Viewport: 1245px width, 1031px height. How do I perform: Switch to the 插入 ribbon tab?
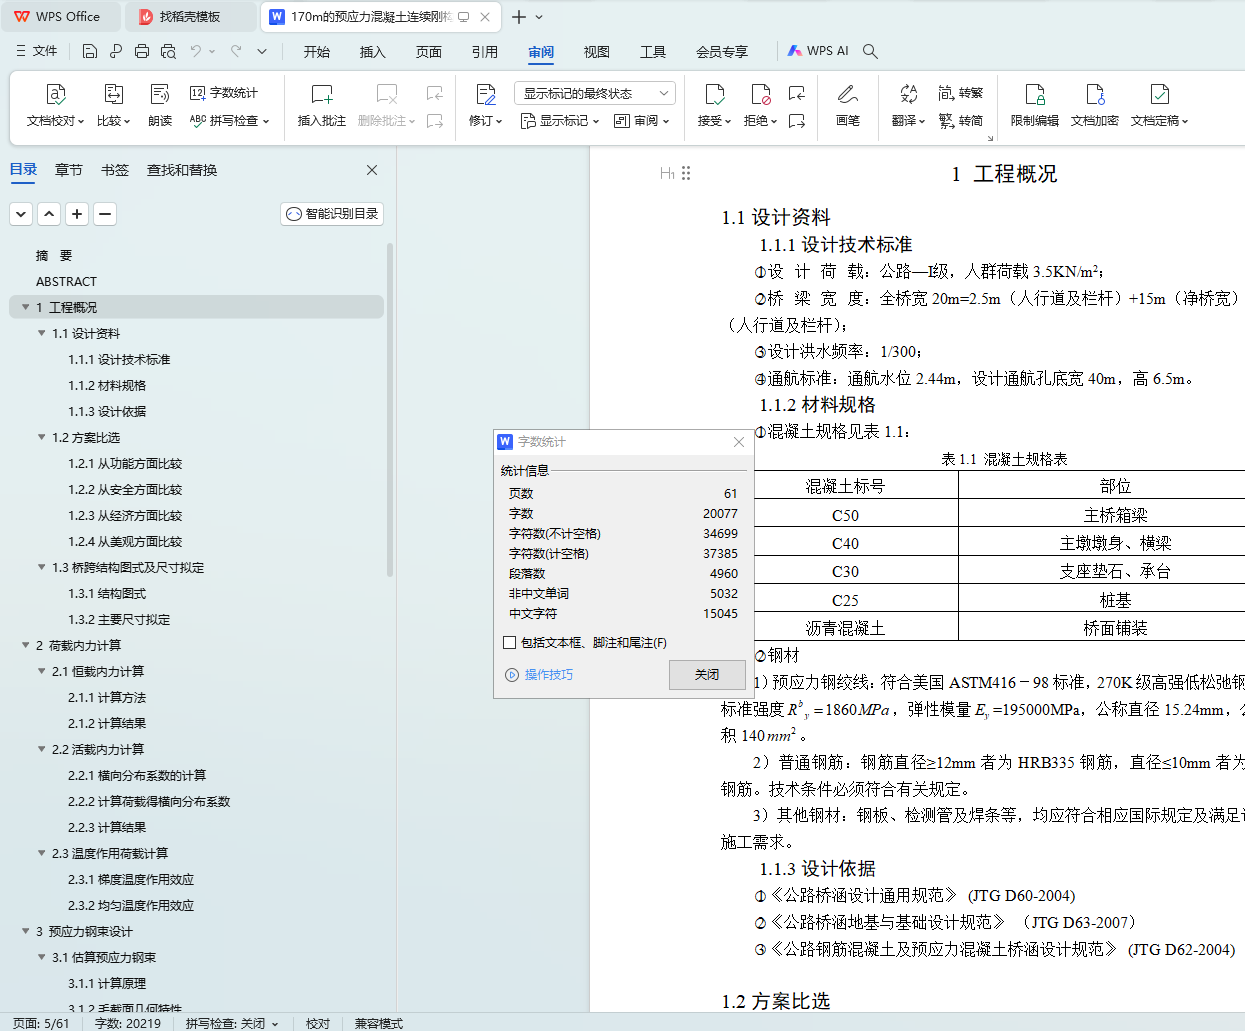pos(373,52)
